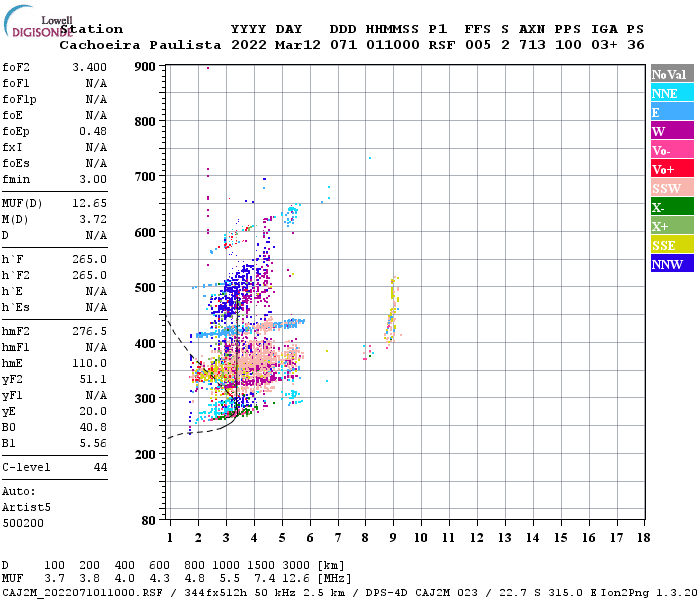Select the SSW salmon legend swatch
The width and height of the screenshot is (700, 600).
click(x=672, y=188)
